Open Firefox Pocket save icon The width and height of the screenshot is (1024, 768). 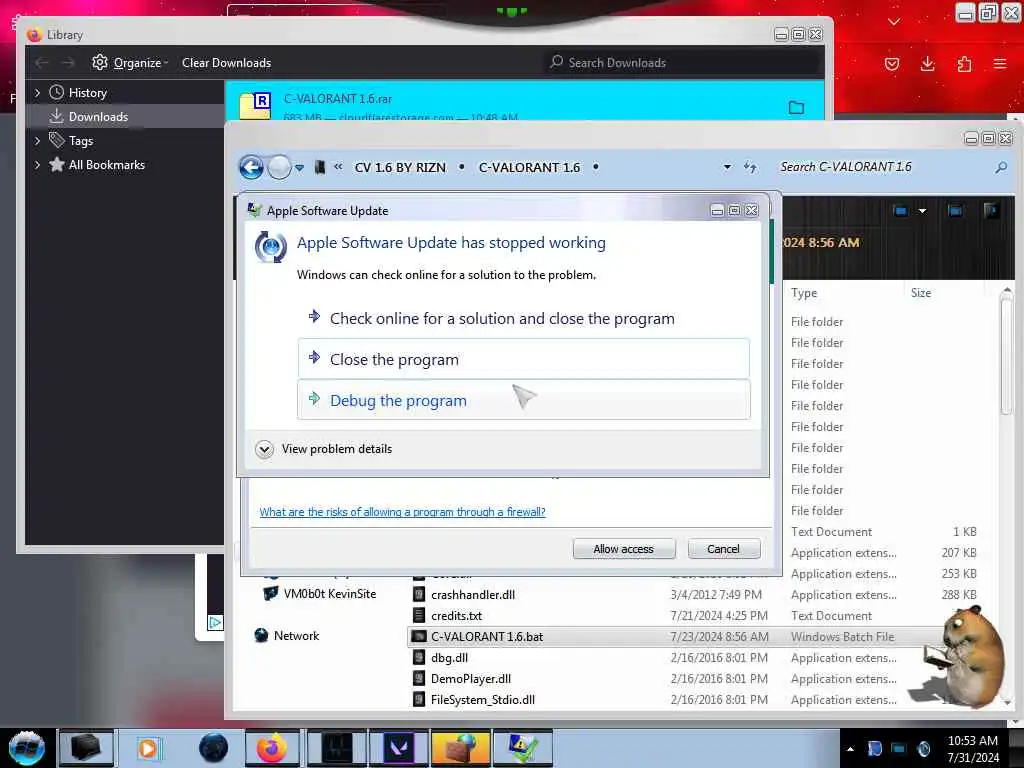click(x=891, y=63)
